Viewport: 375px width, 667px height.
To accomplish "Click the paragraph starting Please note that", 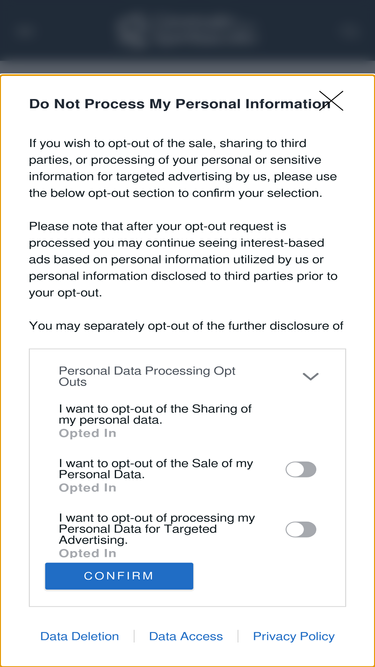I will [x=183, y=260].
